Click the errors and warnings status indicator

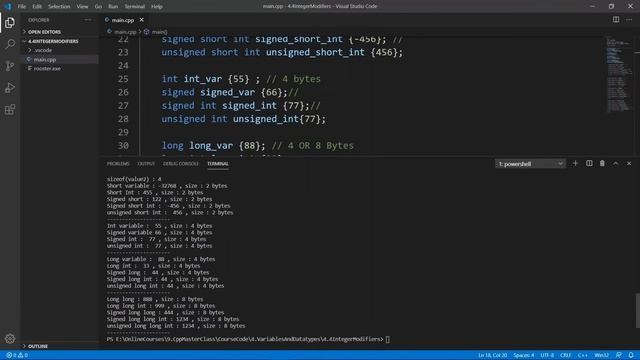click(x=17, y=355)
